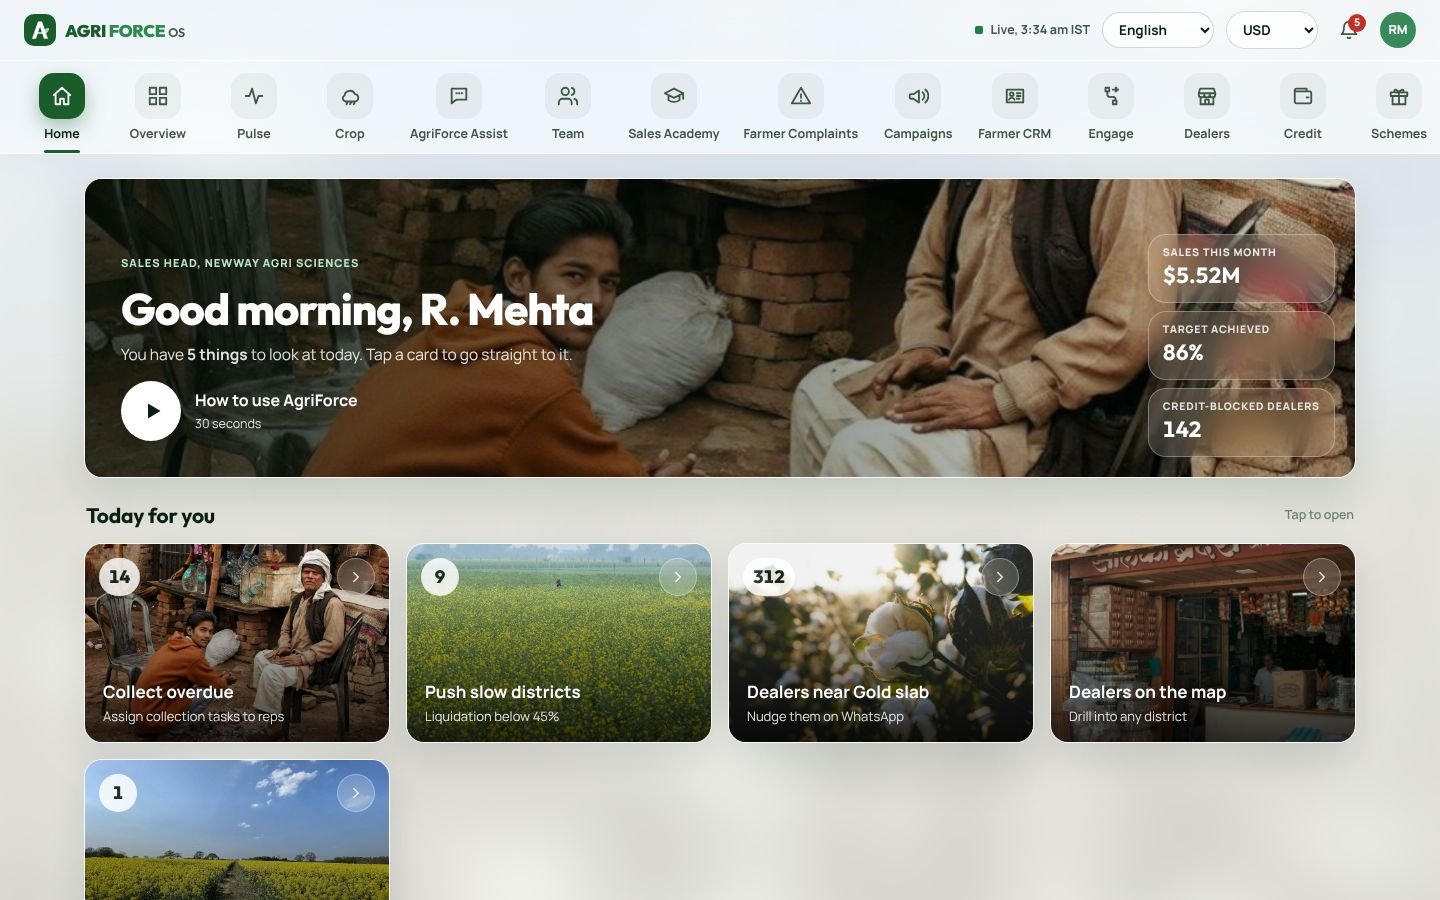Open the Home nav icon
This screenshot has height=900, width=1440.
click(62, 96)
